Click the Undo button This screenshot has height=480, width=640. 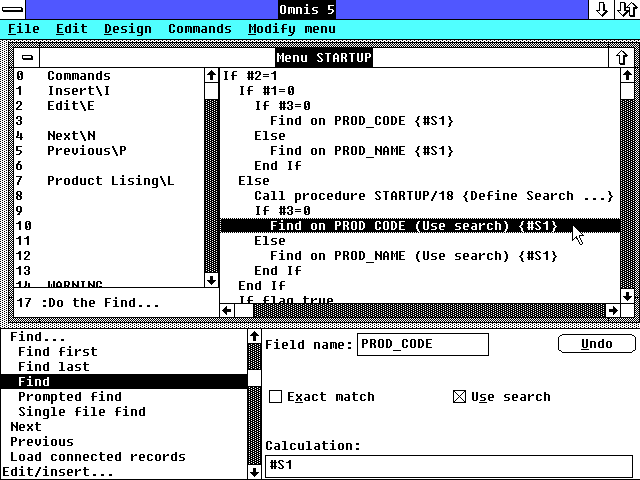click(596, 344)
